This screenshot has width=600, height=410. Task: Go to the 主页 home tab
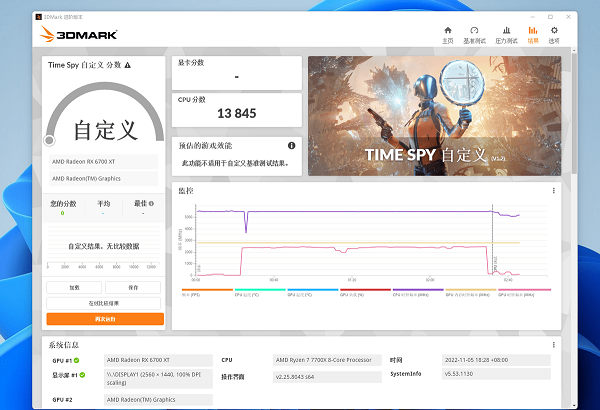coord(448,35)
